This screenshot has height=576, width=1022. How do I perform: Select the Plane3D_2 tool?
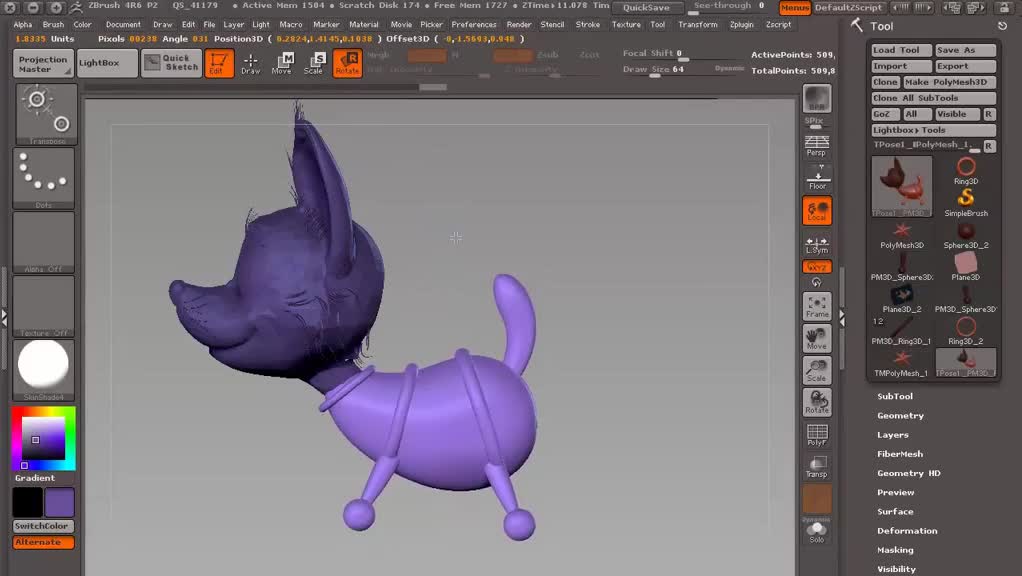(x=902, y=298)
